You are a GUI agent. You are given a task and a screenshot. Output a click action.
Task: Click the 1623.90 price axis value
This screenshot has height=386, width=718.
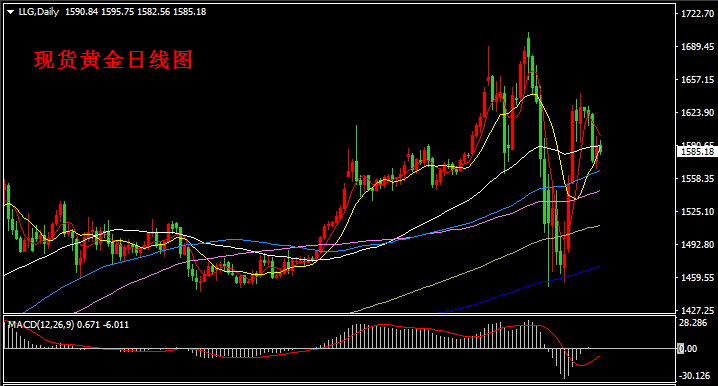pyautogui.click(x=697, y=113)
